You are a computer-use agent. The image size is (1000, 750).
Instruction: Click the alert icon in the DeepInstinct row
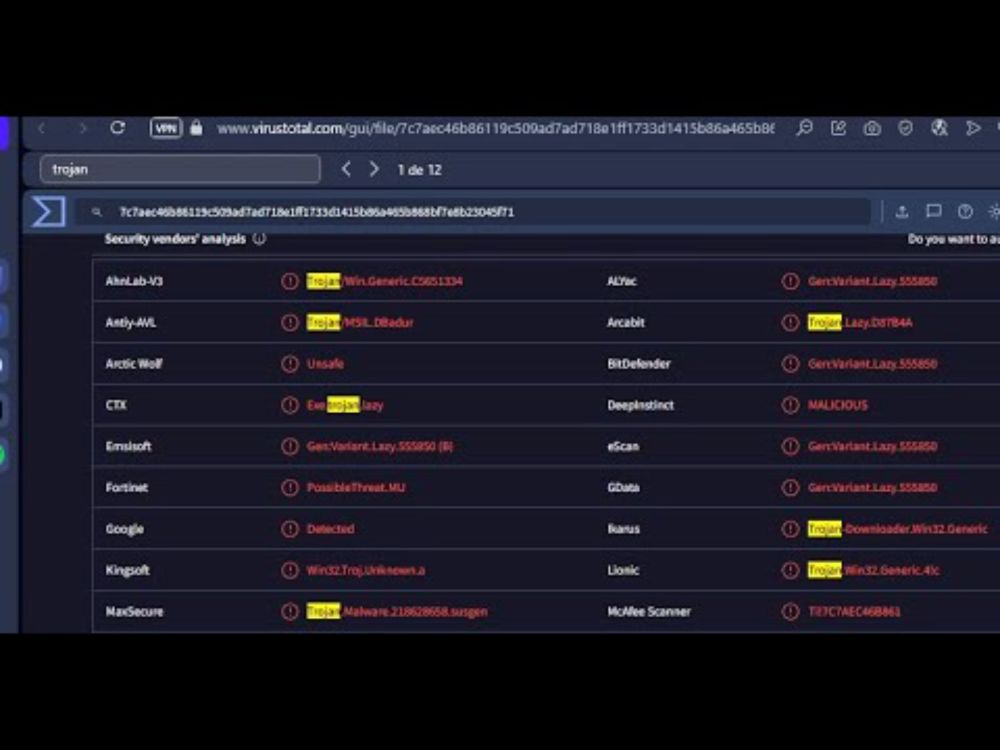[x=790, y=405]
